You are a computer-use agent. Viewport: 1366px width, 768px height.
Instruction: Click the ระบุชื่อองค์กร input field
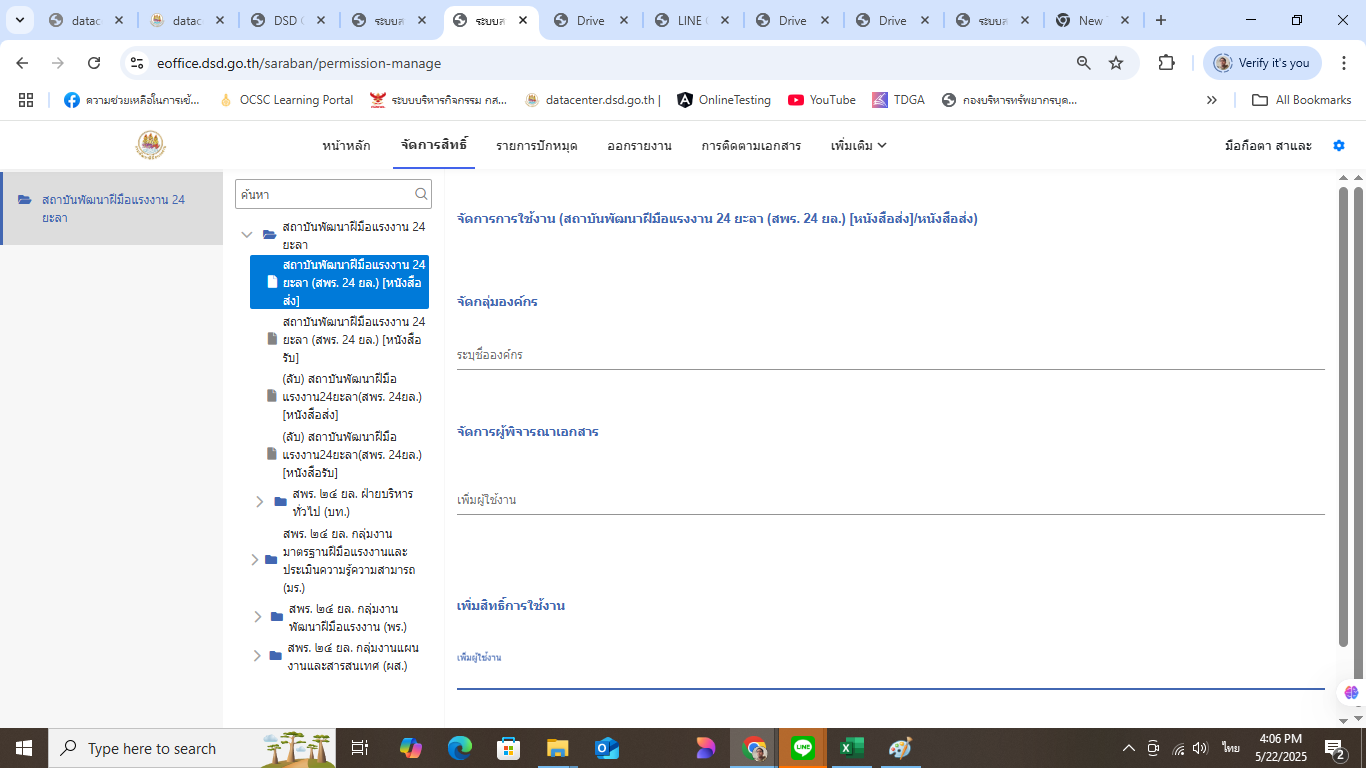click(890, 355)
